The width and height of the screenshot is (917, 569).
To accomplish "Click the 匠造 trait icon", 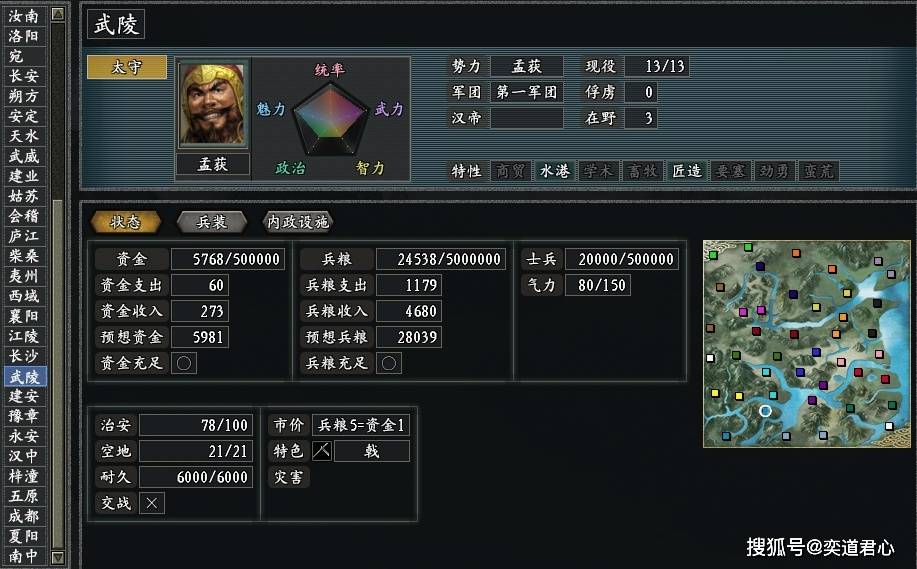I will (x=687, y=171).
